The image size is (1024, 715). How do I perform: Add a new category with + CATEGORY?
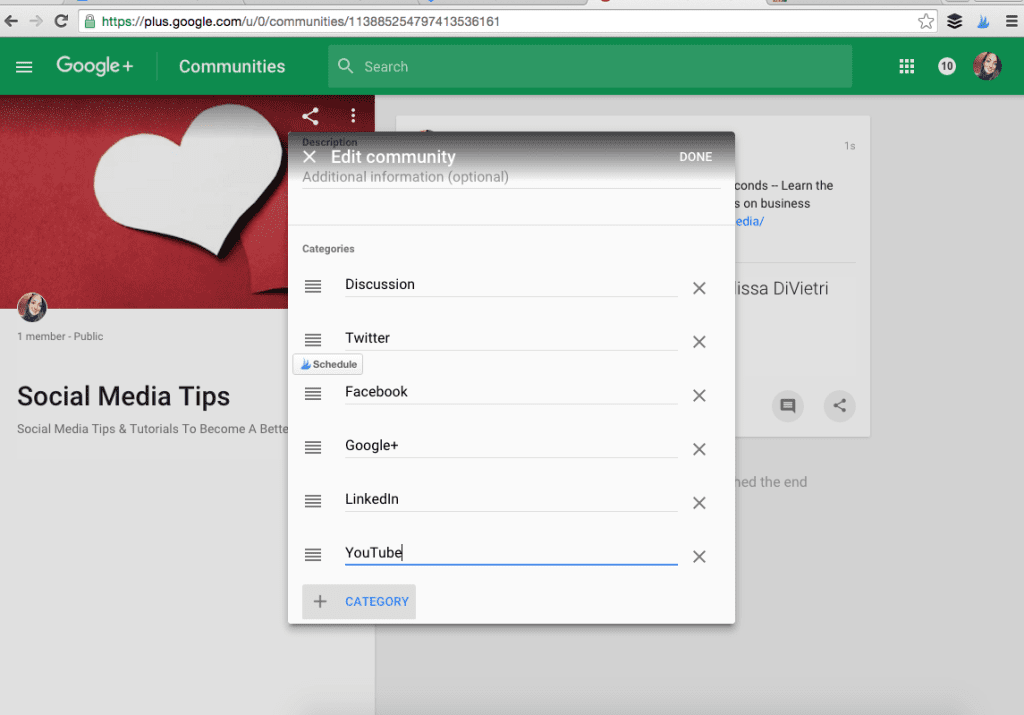point(359,601)
